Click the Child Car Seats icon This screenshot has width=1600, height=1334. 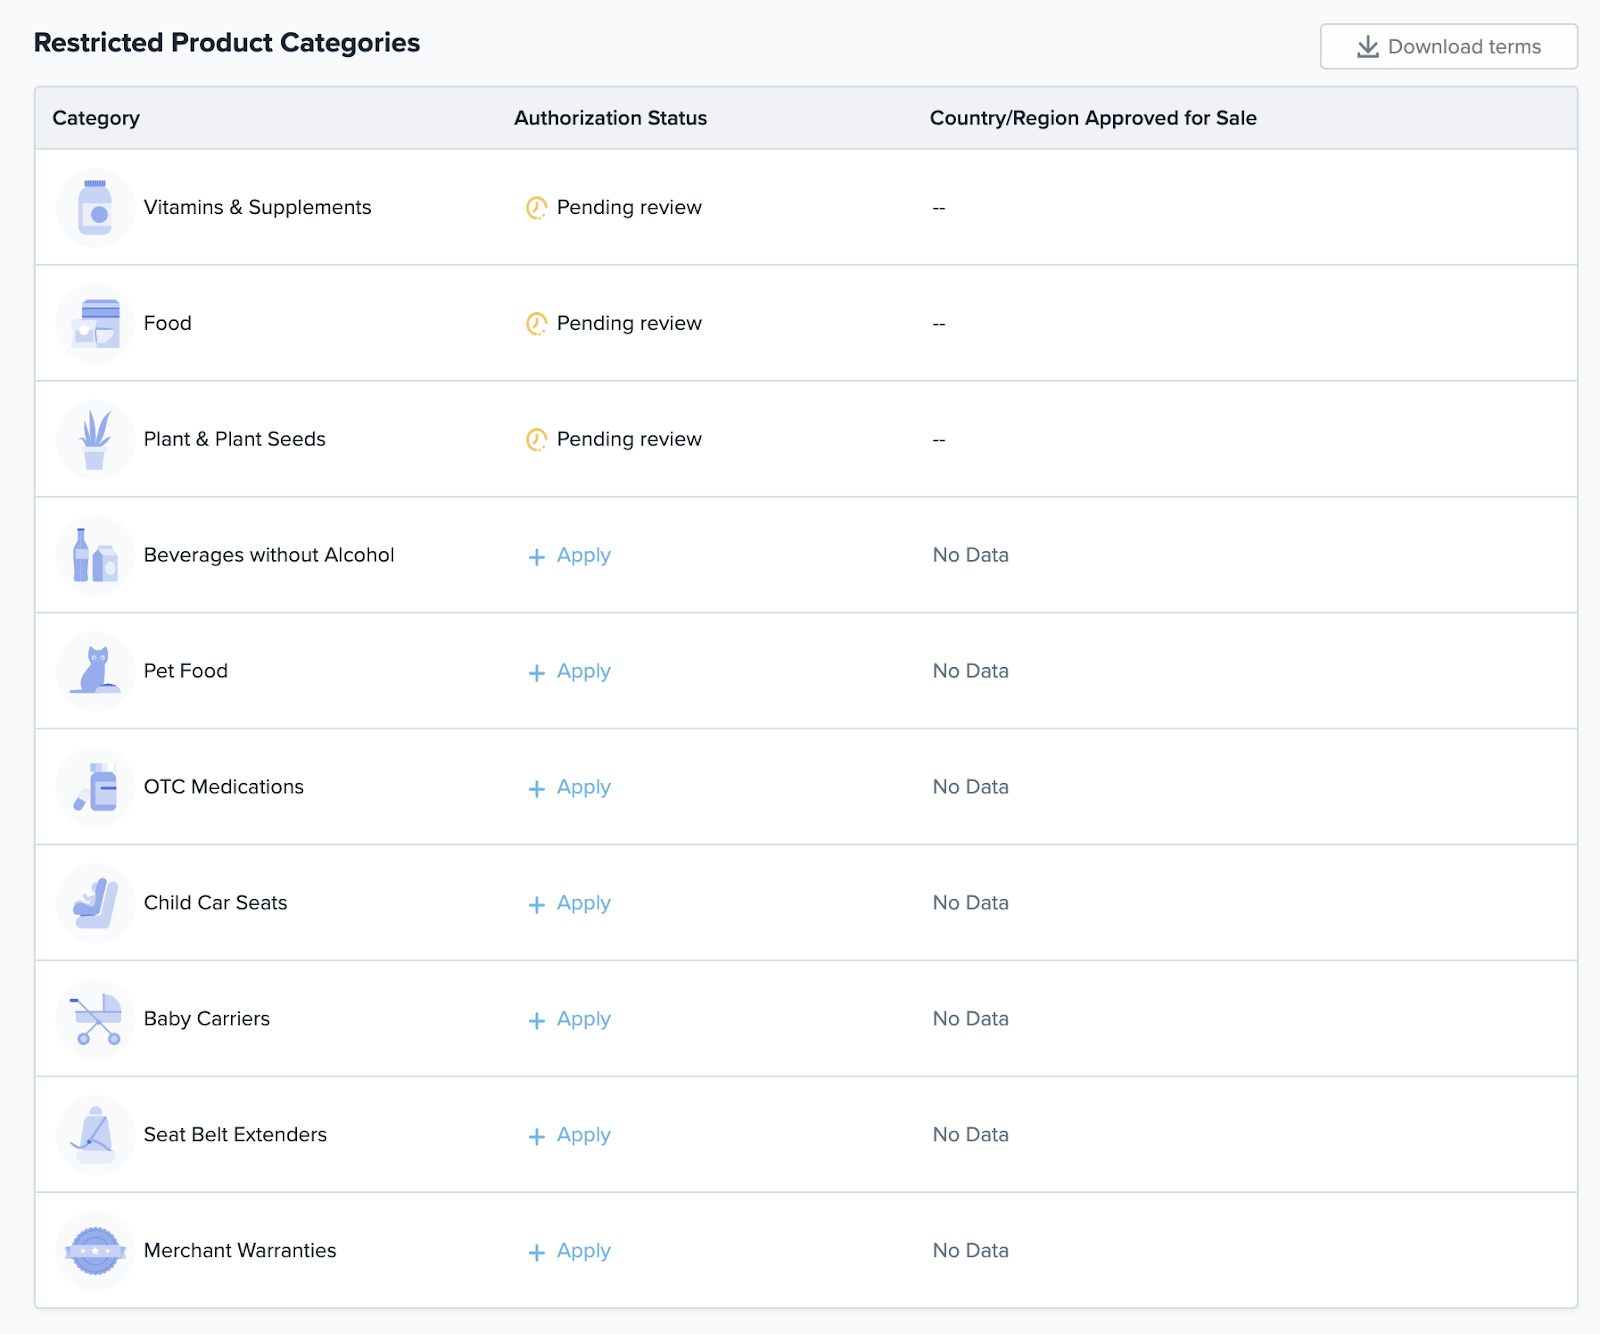(x=95, y=904)
